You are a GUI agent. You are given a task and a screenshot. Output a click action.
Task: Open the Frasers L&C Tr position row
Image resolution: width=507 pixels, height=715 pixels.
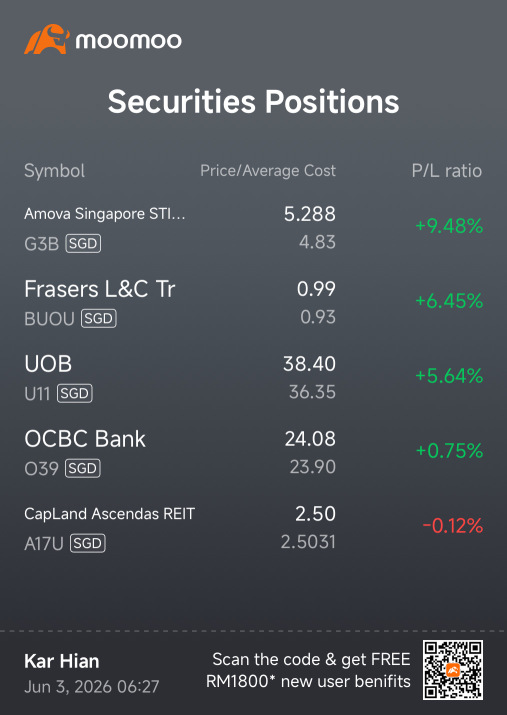(x=254, y=302)
